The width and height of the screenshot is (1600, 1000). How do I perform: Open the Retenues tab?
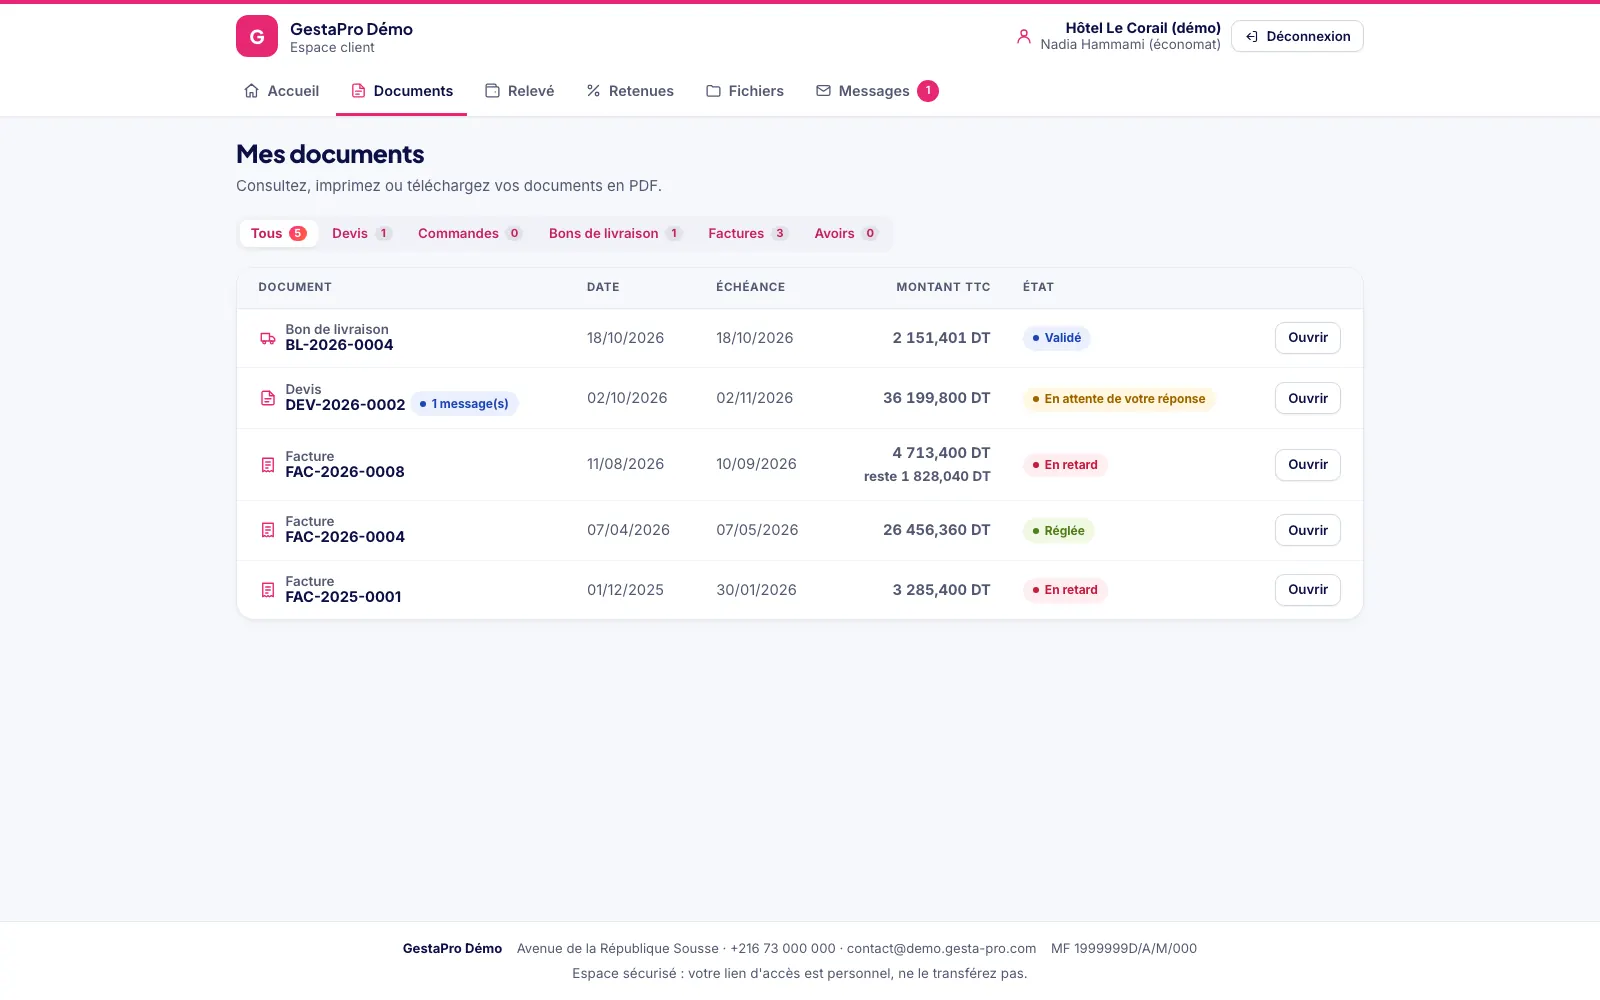point(630,91)
